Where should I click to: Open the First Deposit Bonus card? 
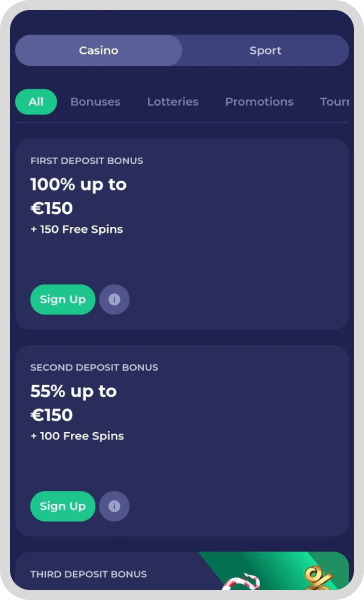tap(182, 234)
